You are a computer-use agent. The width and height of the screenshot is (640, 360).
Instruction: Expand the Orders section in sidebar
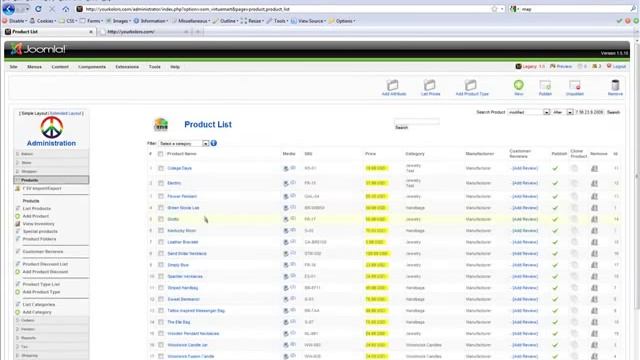click(x=51, y=320)
